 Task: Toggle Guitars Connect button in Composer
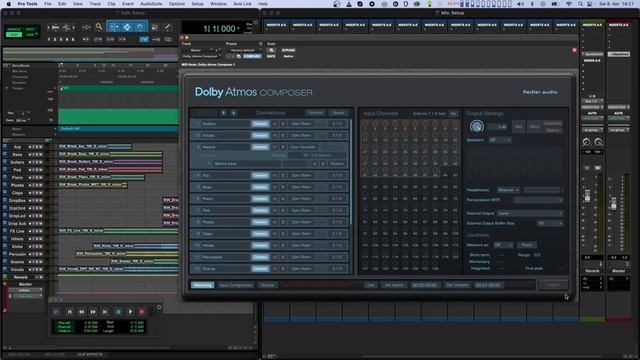click(x=260, y=124)
